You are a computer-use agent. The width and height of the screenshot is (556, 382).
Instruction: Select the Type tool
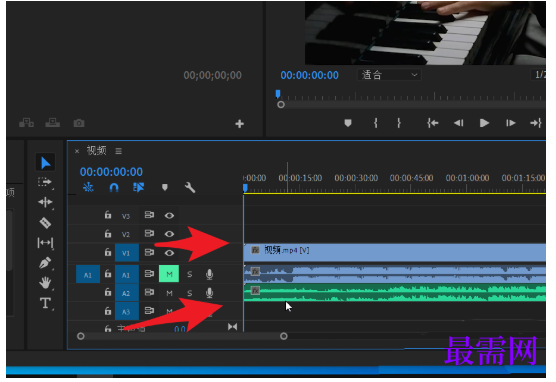pos(45,303)
